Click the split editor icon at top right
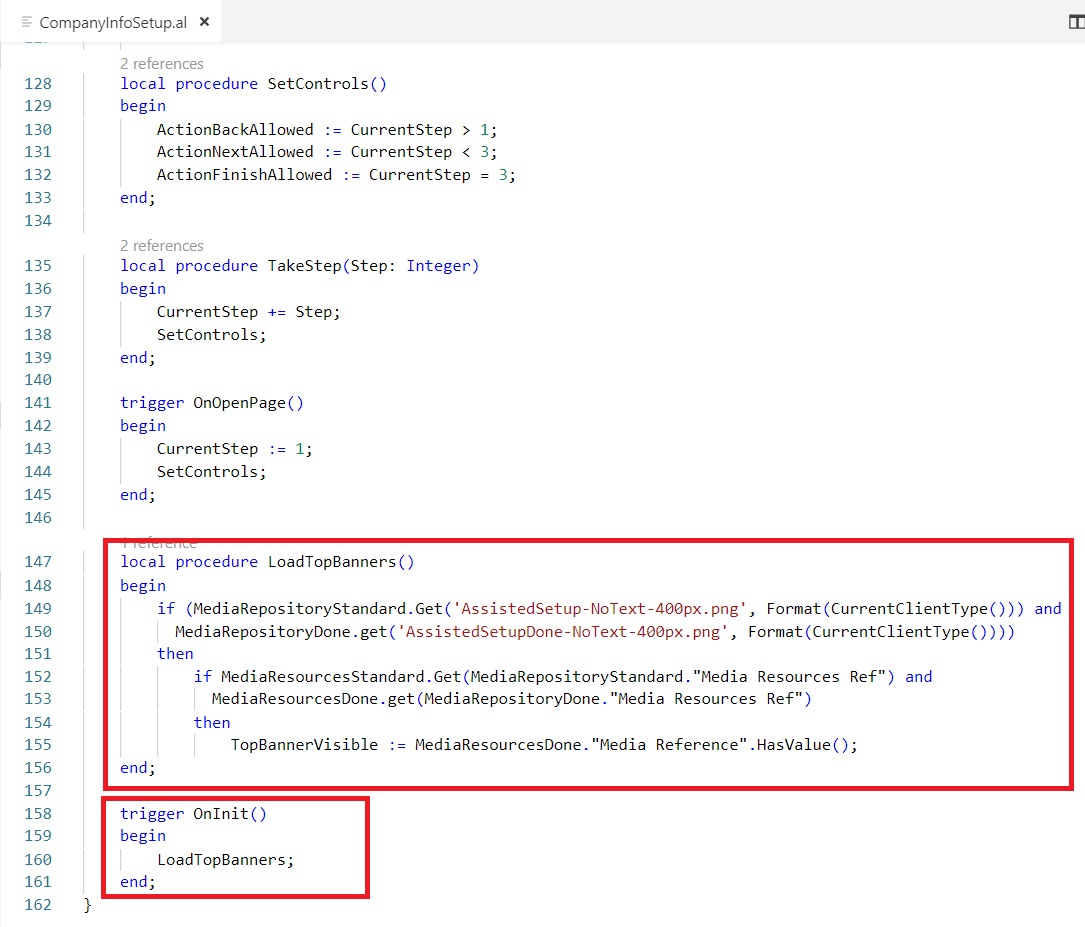Image resolution: width=1085 pixels, height=927 pixels. [x=1076, y=22]
